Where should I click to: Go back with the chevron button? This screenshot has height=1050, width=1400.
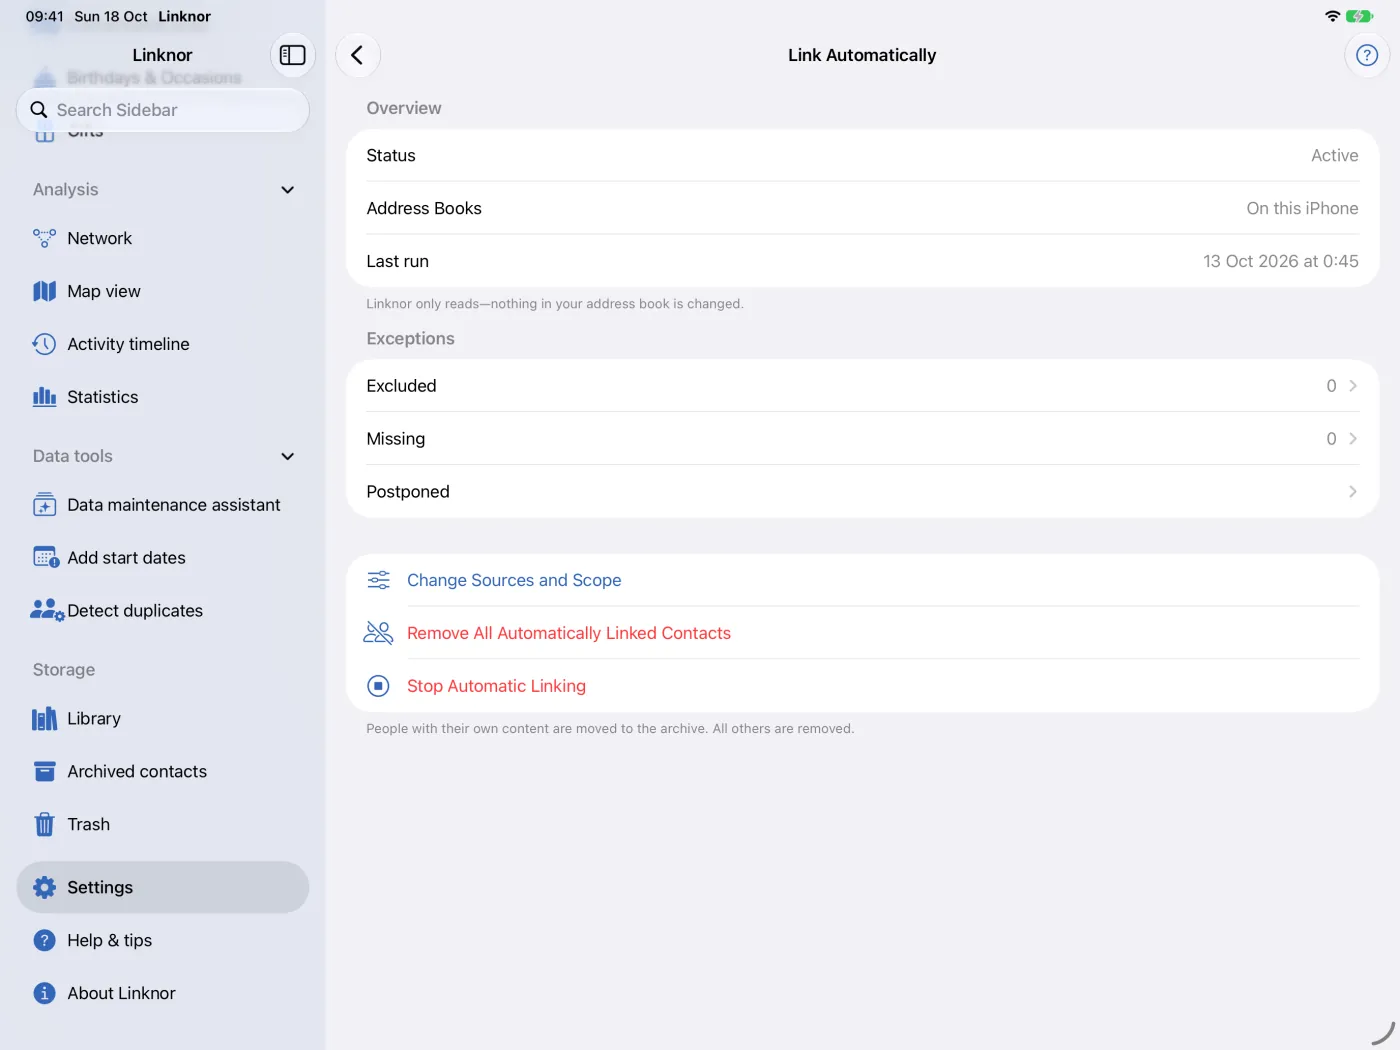click(x=357, y=55)
